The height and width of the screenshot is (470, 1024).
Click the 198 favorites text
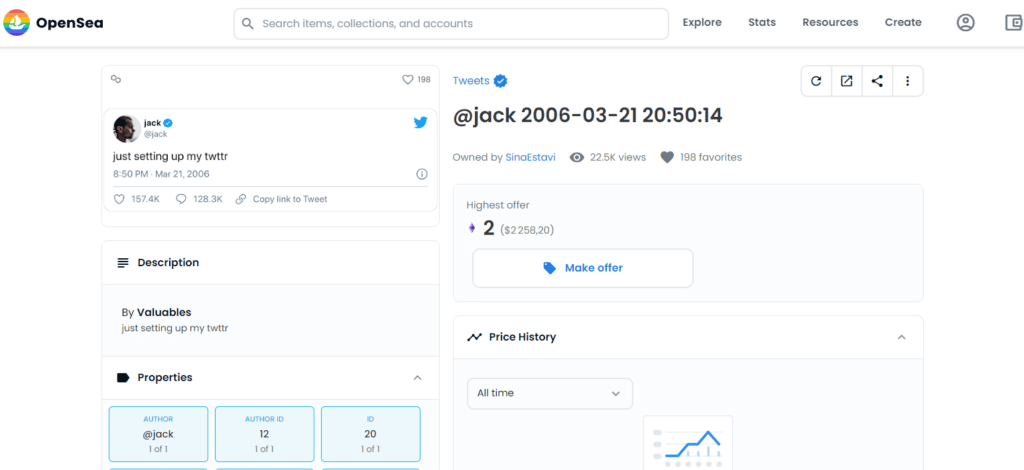[x=711, y=157]
